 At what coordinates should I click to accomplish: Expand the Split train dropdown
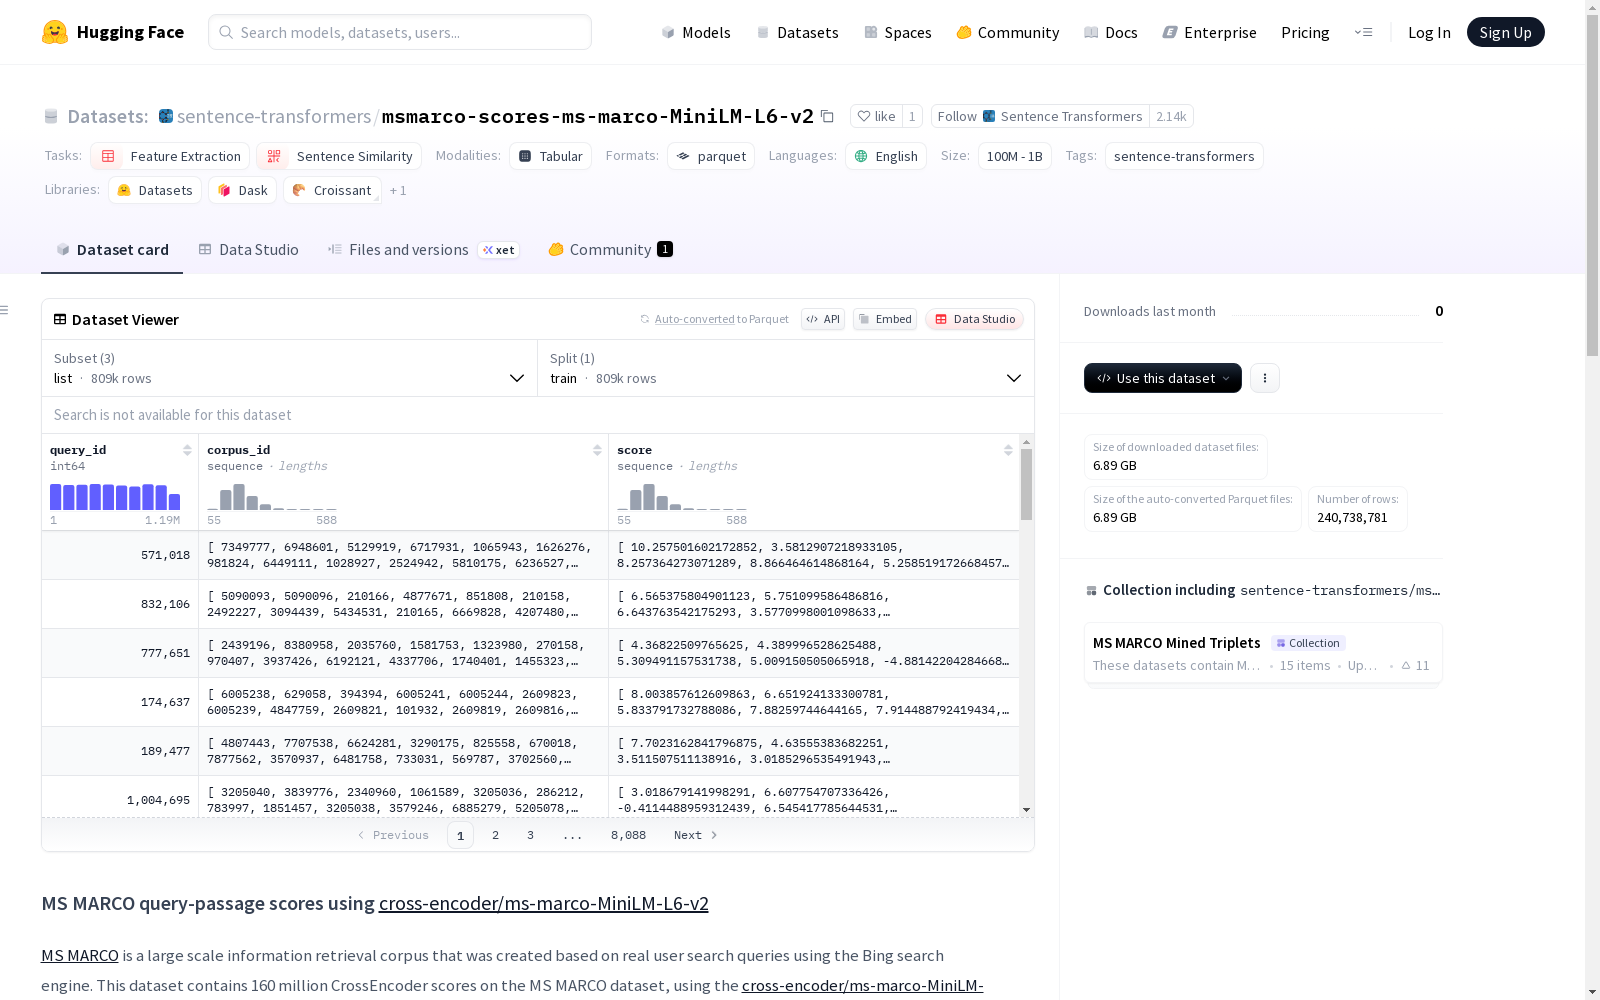pyautogui.click(x=786, y=368)
